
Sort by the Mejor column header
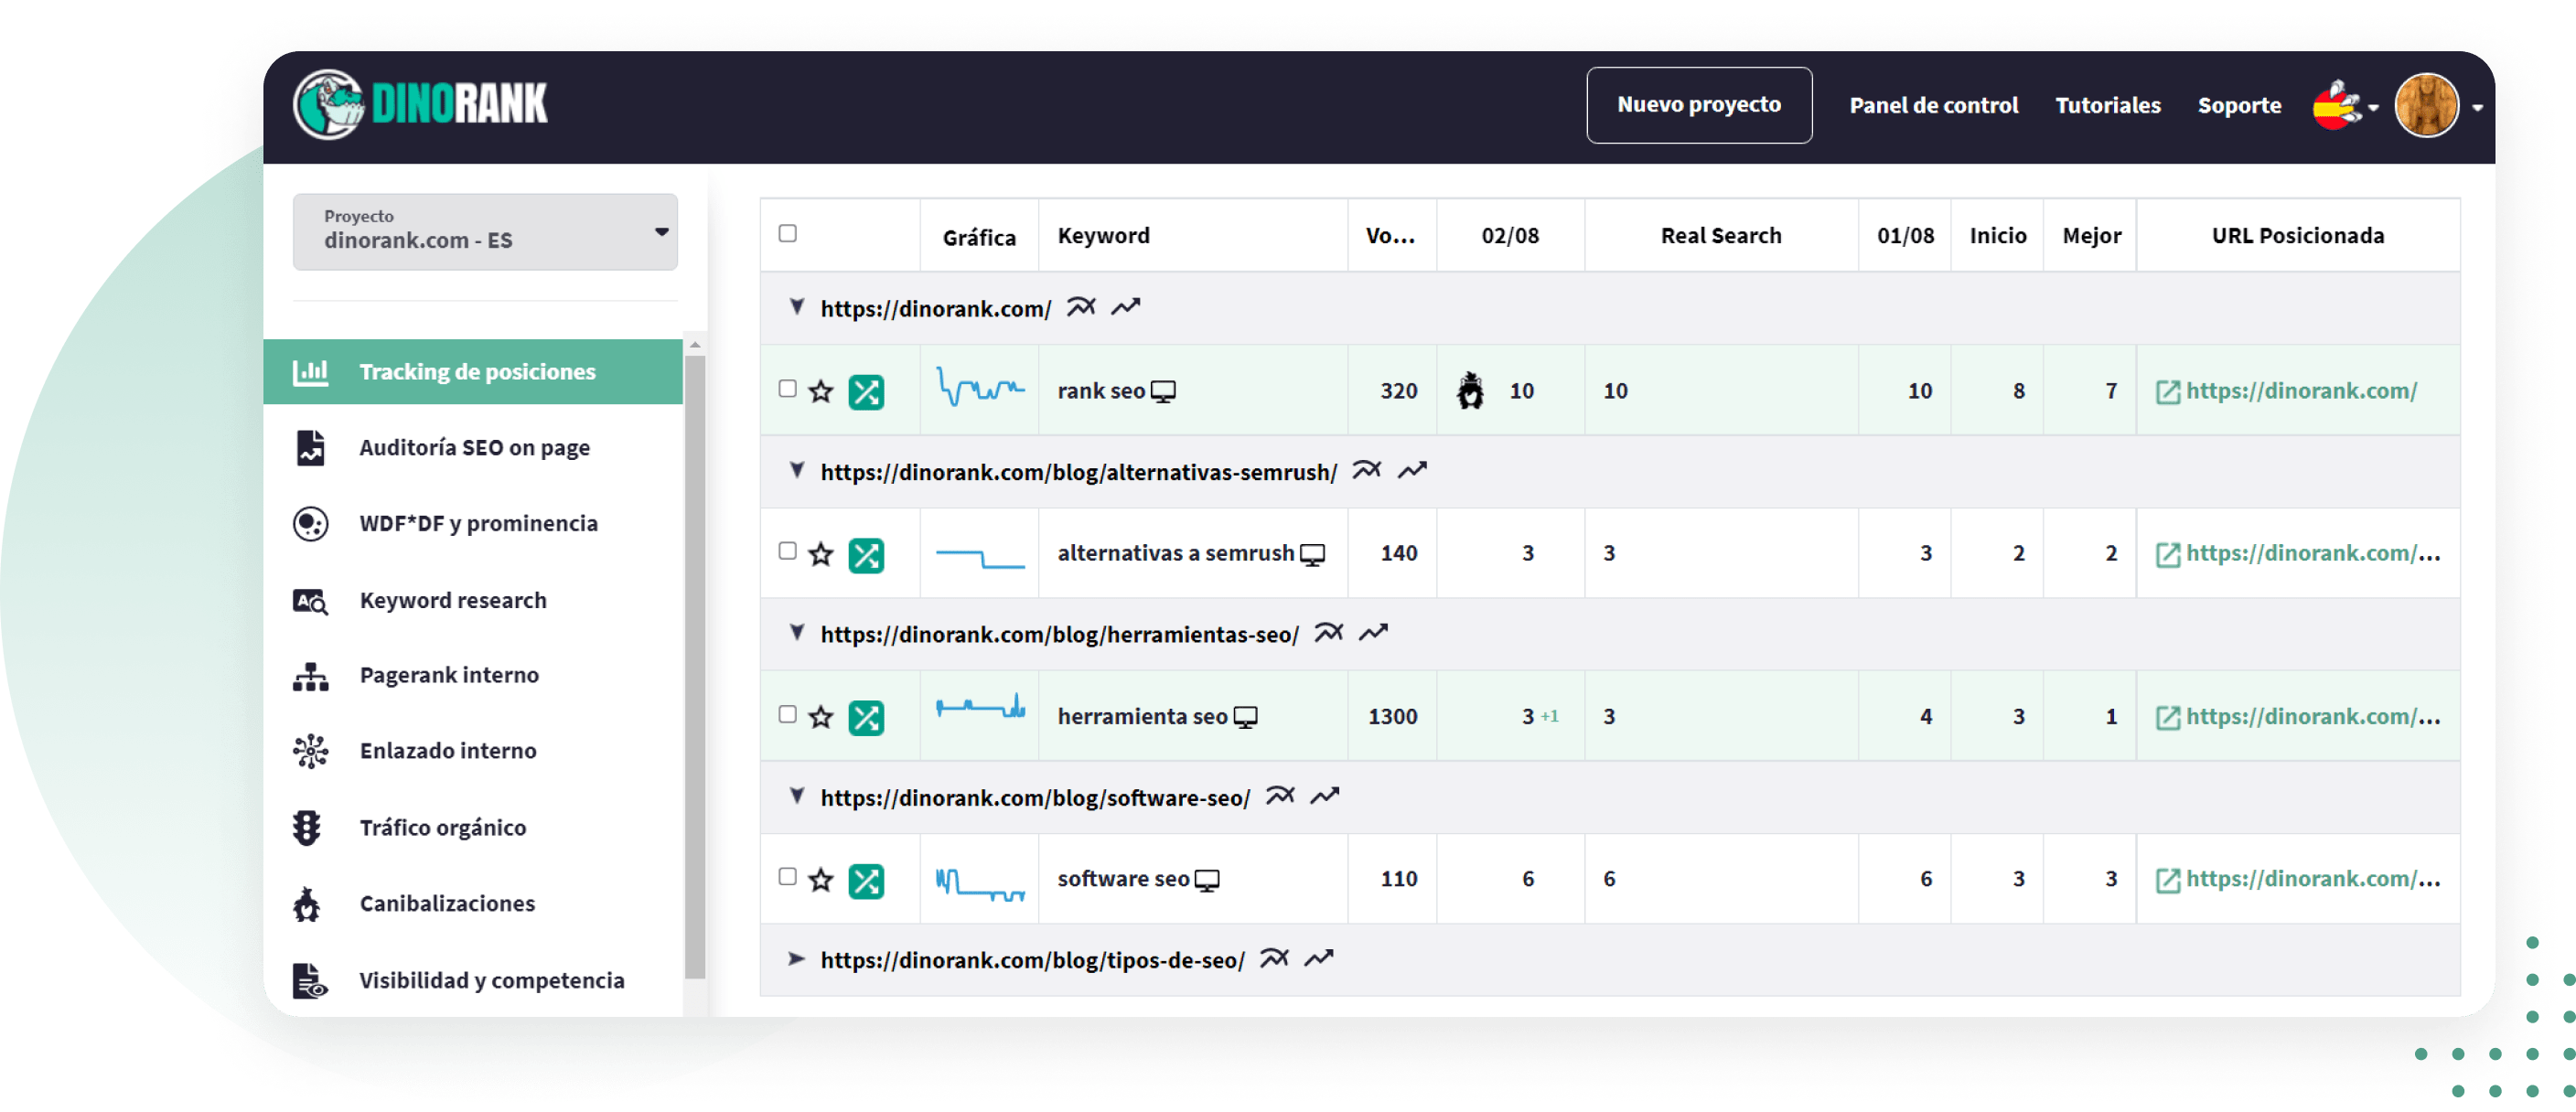click(x=2091, y=235)
